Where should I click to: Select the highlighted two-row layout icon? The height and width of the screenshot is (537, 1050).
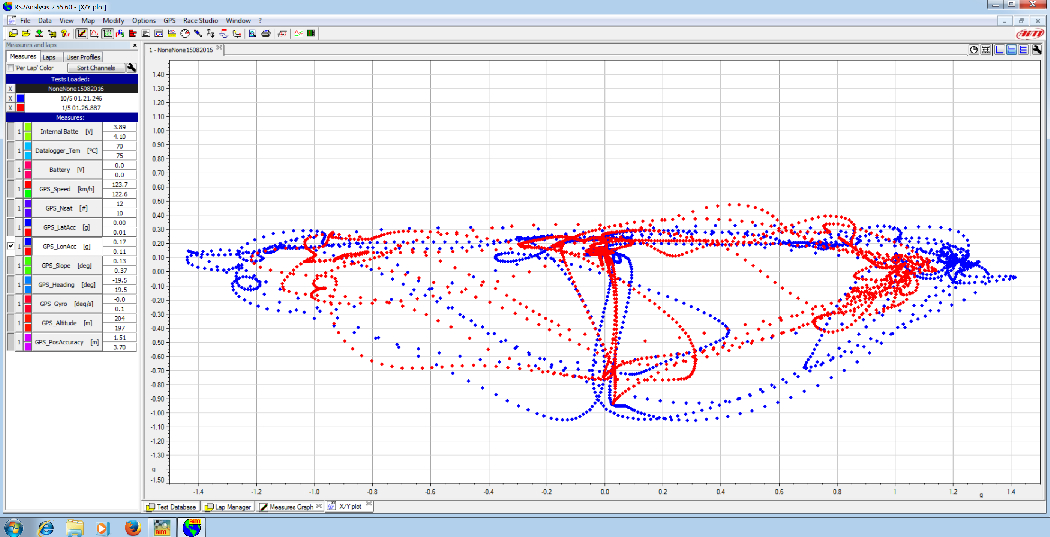1012,50
